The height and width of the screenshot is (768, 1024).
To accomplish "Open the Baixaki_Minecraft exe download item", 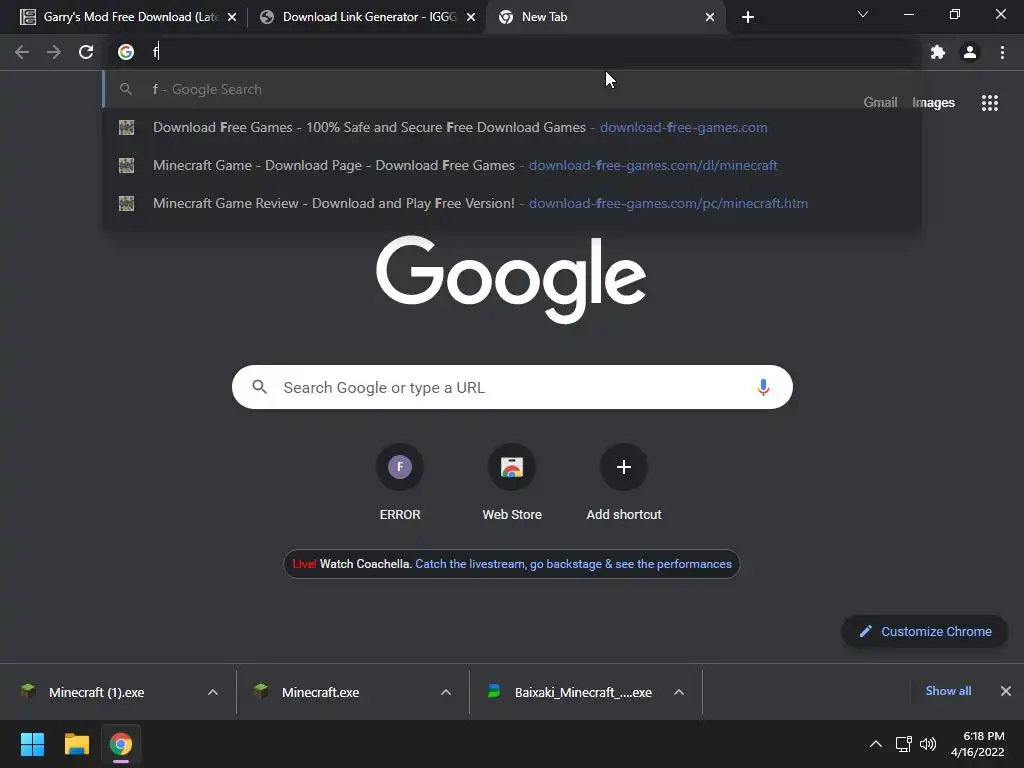I will (583, 692).
